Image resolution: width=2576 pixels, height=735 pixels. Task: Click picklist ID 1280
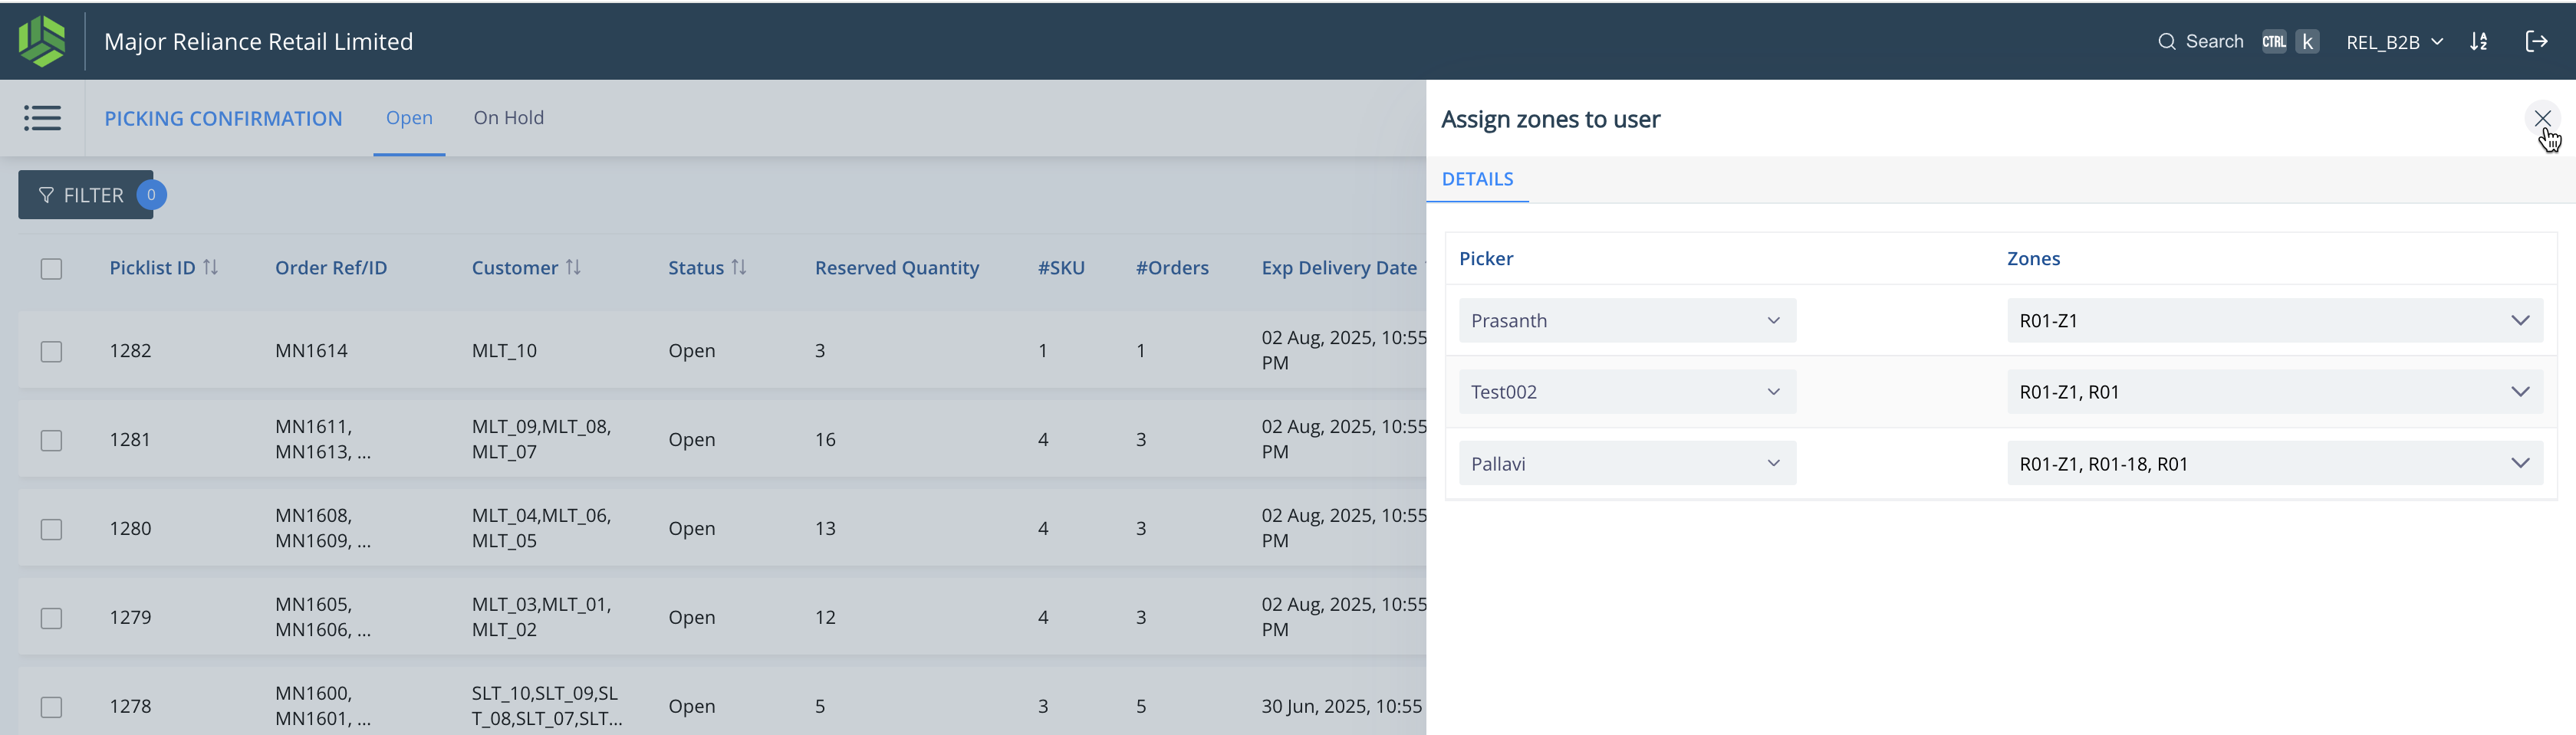point(130,529)
